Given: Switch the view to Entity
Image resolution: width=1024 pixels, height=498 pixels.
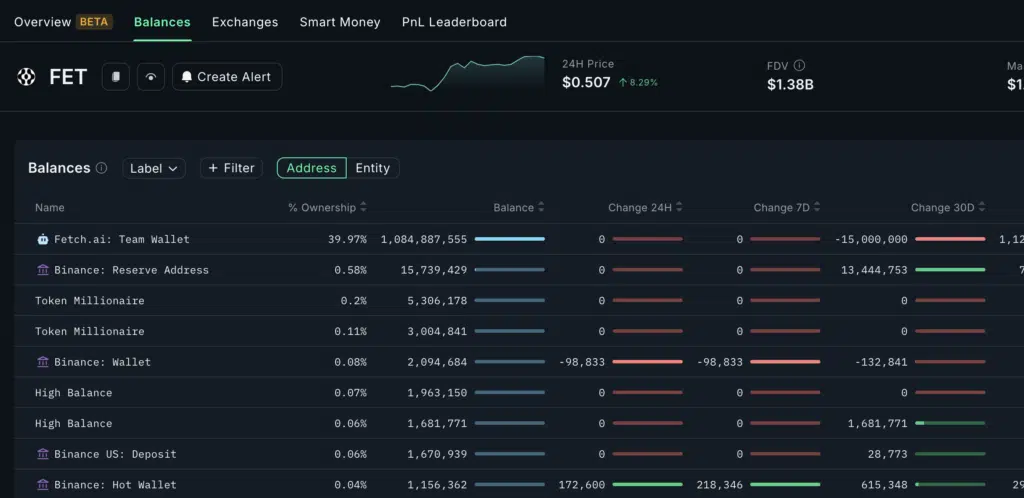Looking at the screenshot, I should (x=373, y=168).
